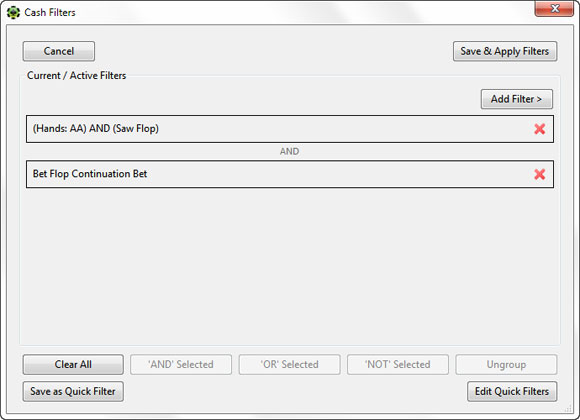Save and apply the filters
Screen dimensions: 580x420
505,51
